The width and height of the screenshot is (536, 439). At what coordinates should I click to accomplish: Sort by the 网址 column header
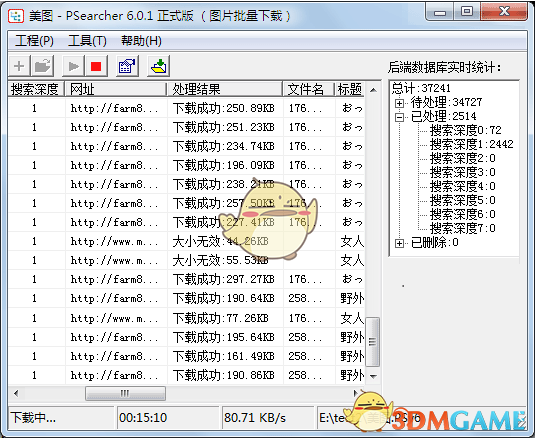(x=116, y=89)
